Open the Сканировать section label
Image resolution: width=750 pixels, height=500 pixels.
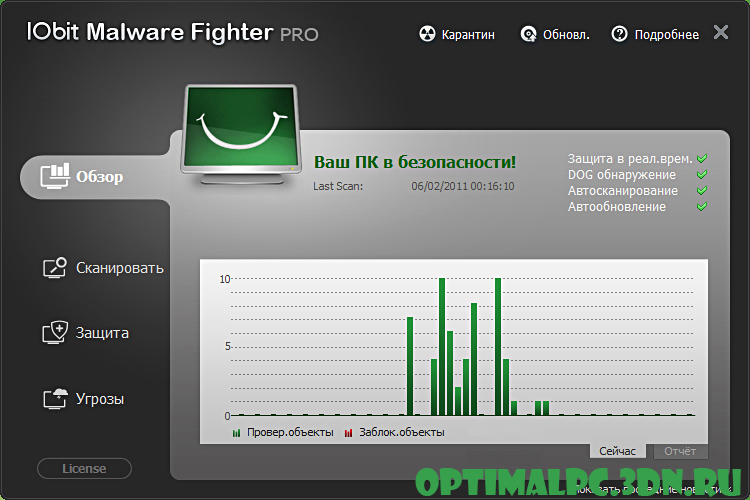click(120, 268)
